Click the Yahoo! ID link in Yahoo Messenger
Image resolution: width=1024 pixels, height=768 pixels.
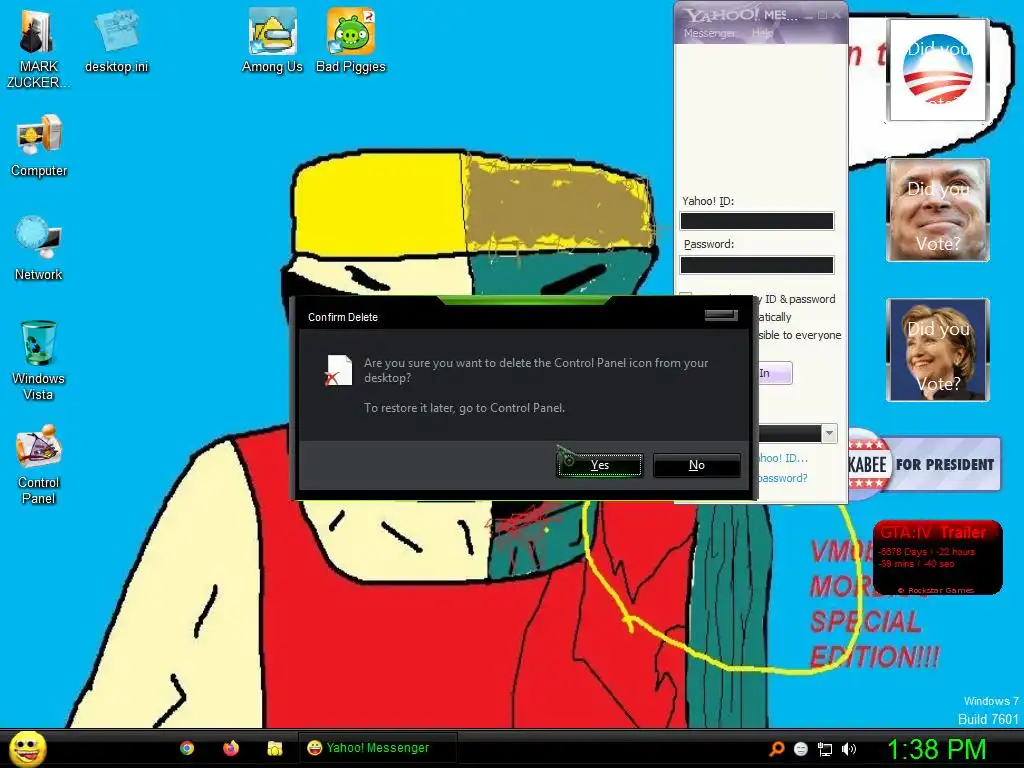point(782,458)
